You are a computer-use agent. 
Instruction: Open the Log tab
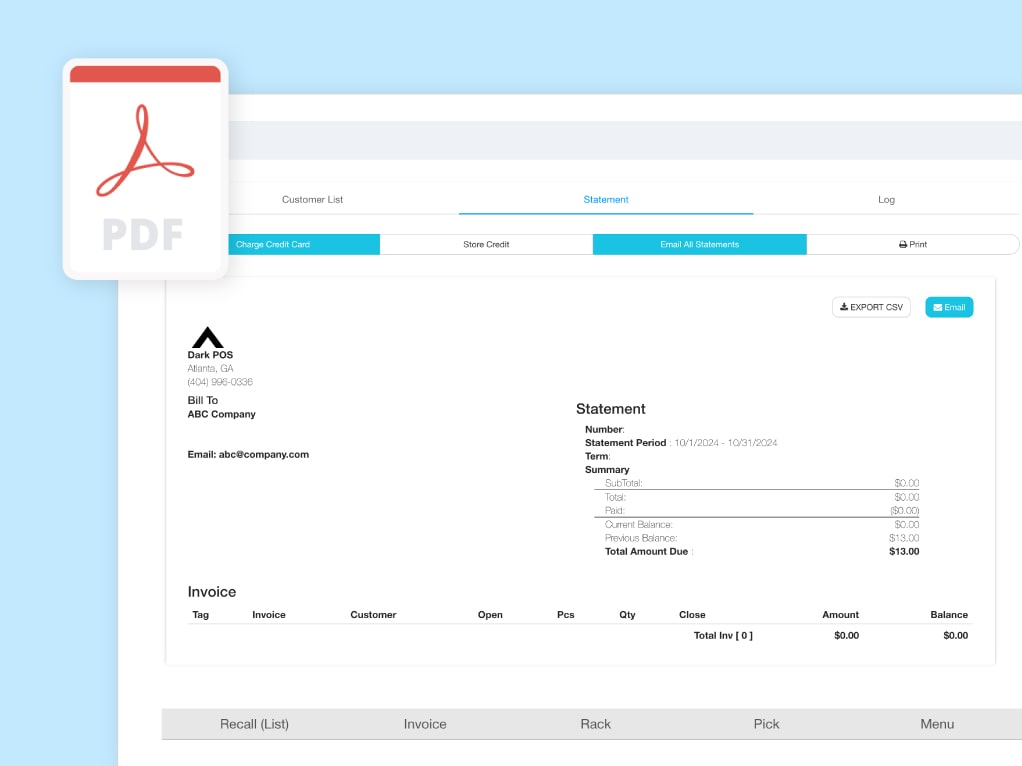coord(886,199)
